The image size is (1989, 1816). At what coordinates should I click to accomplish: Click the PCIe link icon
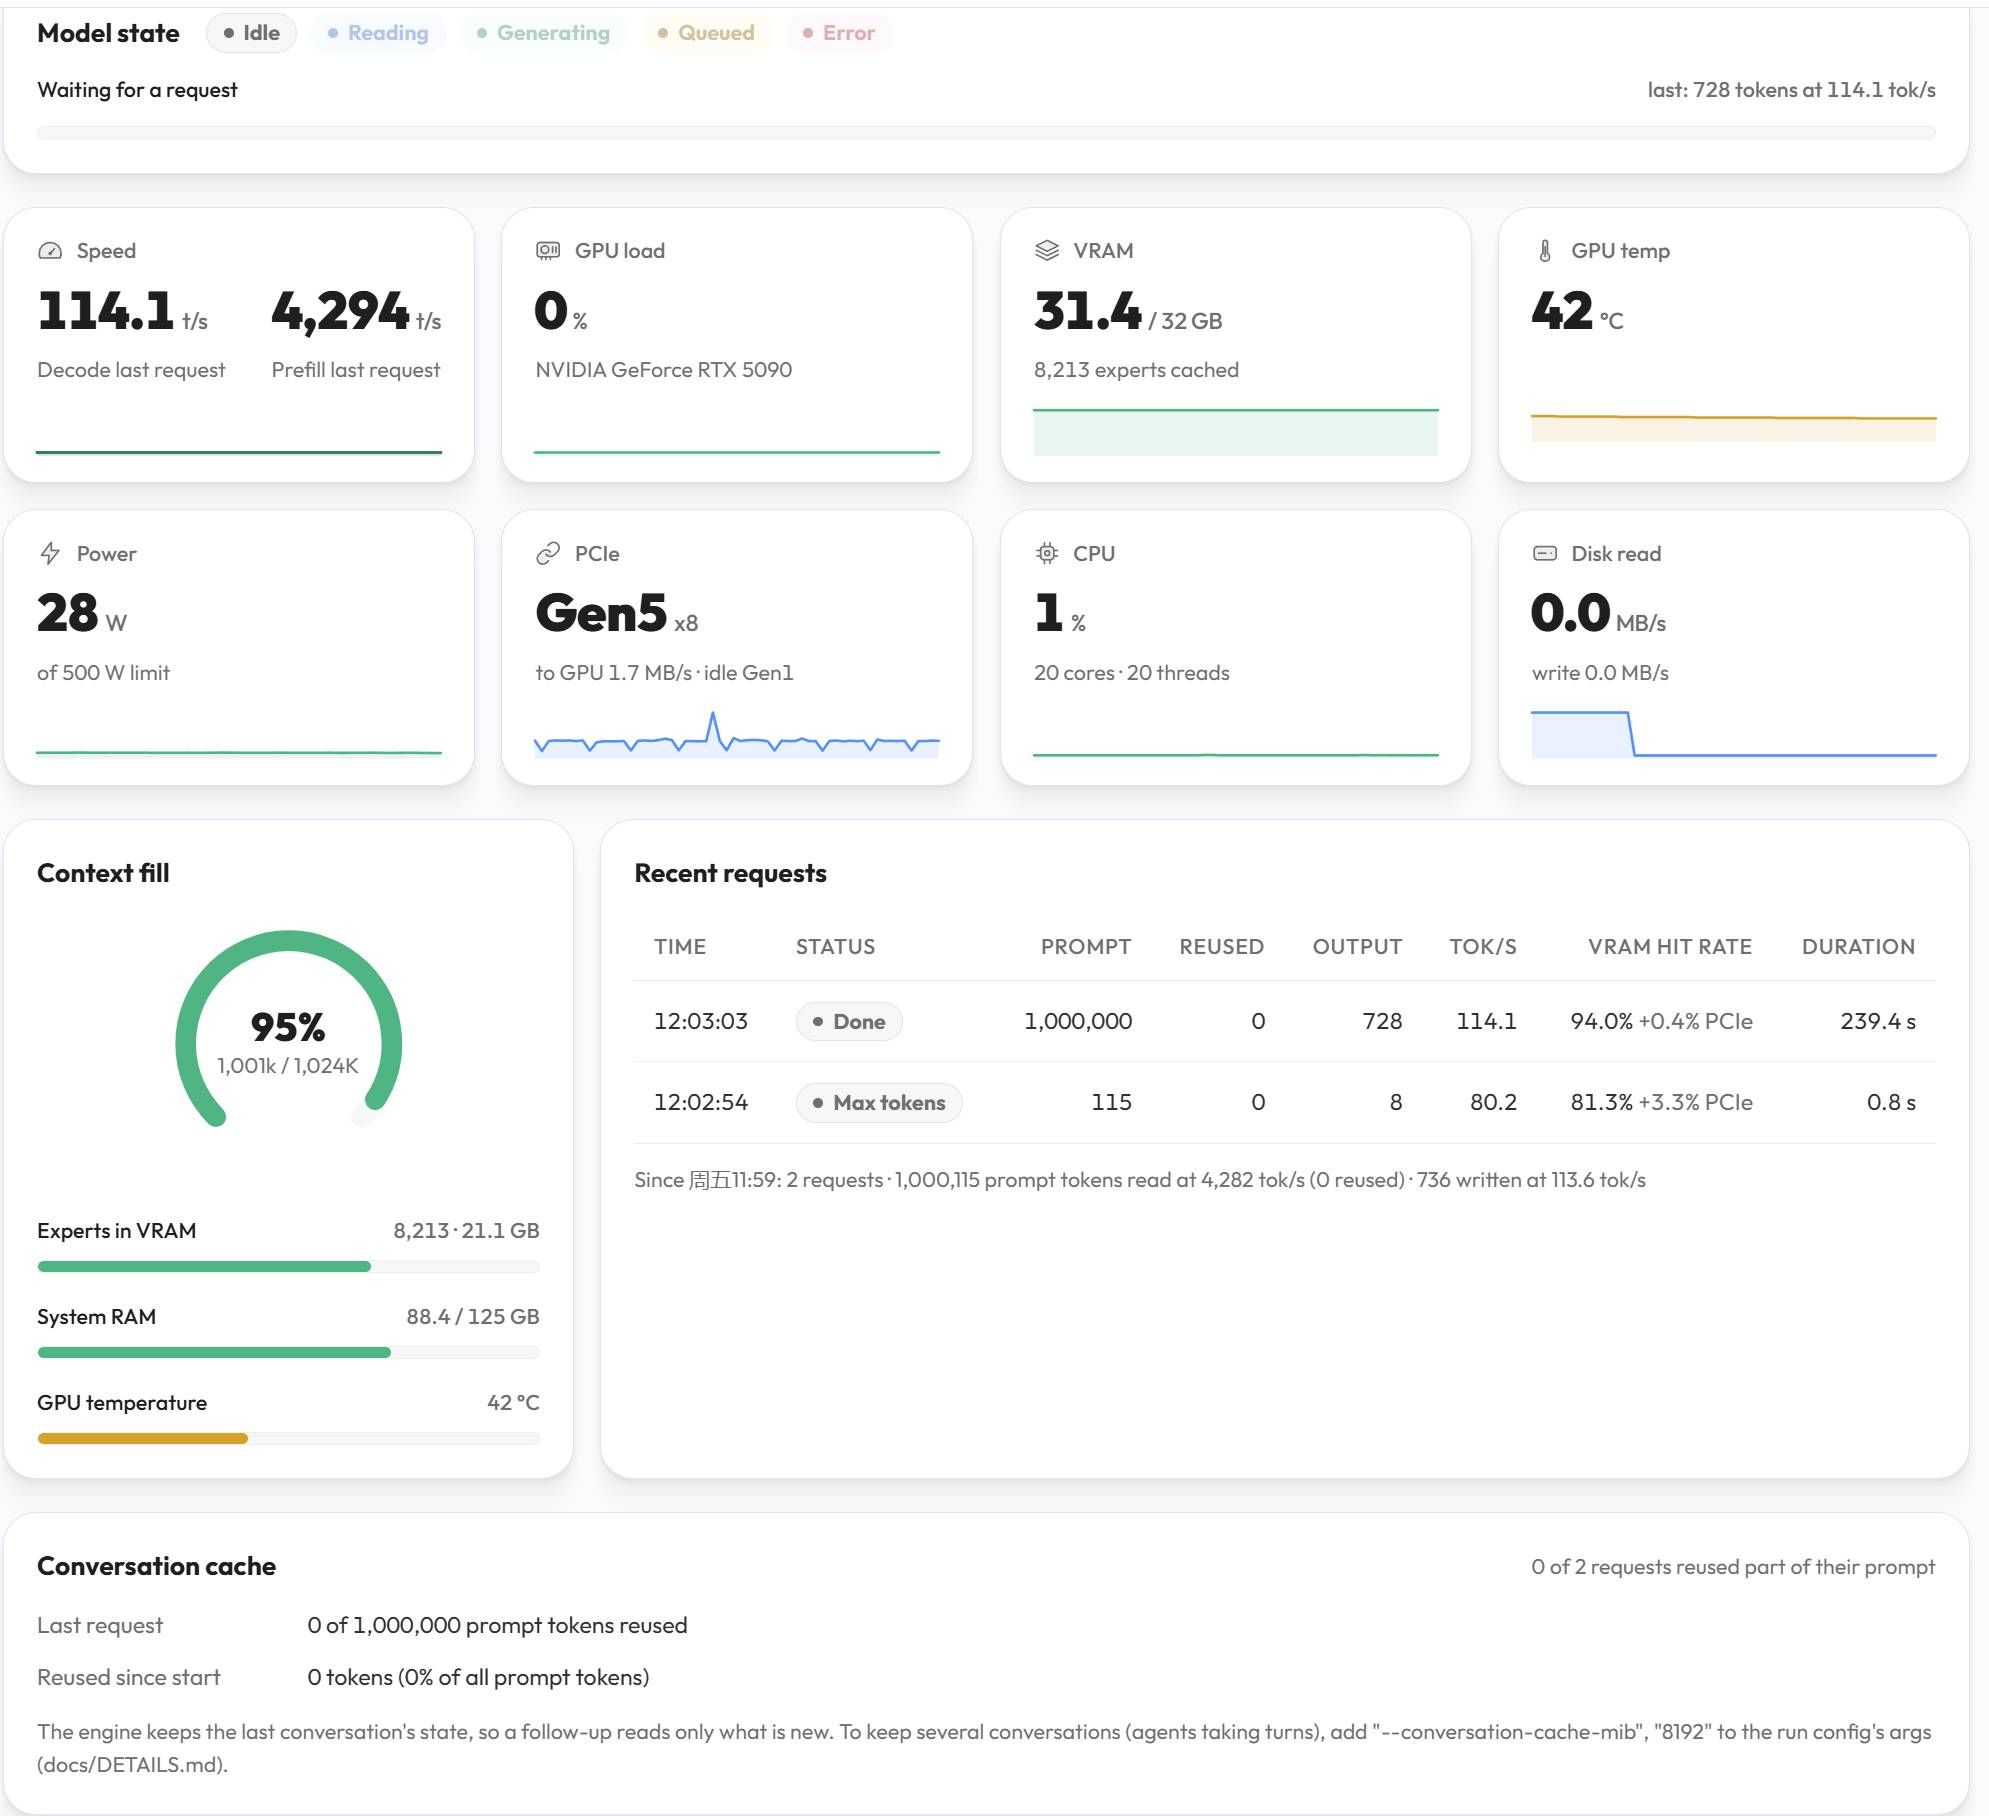[548, 554]
